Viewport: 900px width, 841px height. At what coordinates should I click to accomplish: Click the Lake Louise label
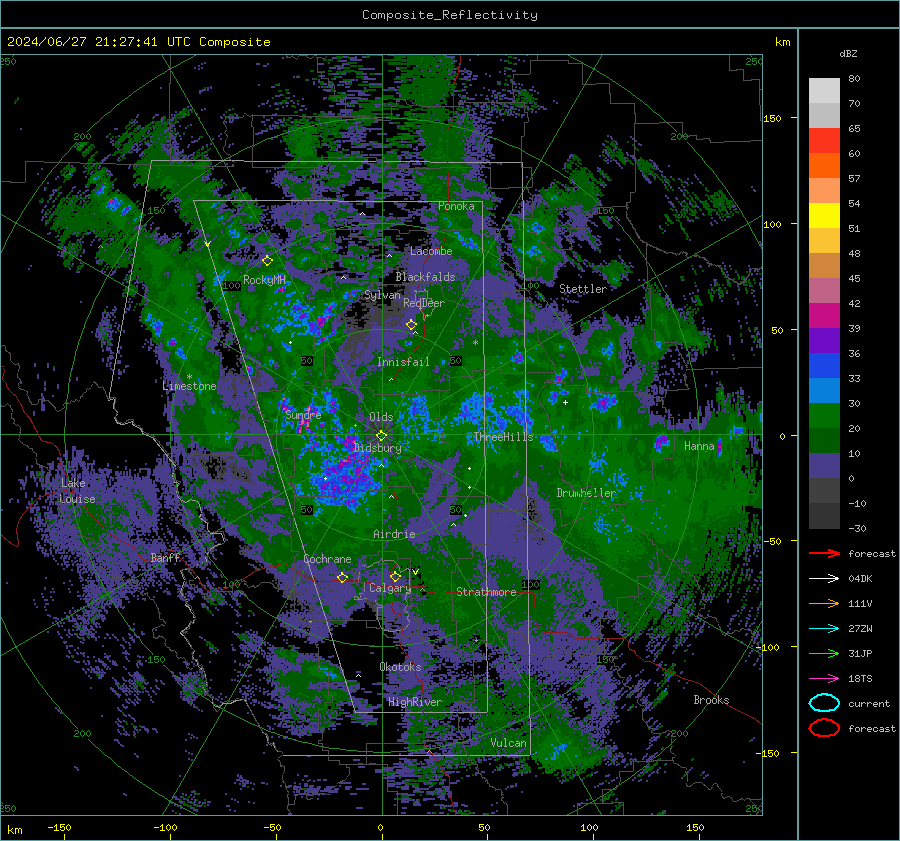pyautogui.click(x=78, y=491)
